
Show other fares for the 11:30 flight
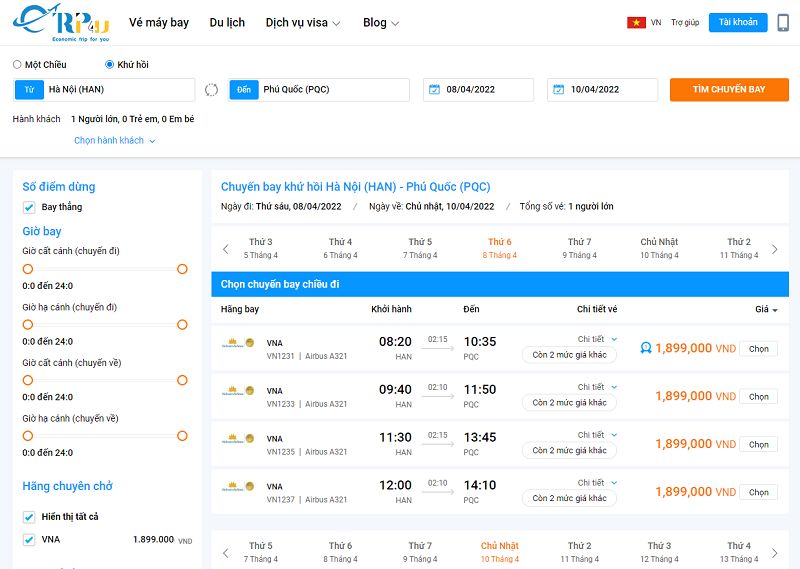tap(569, 451)
